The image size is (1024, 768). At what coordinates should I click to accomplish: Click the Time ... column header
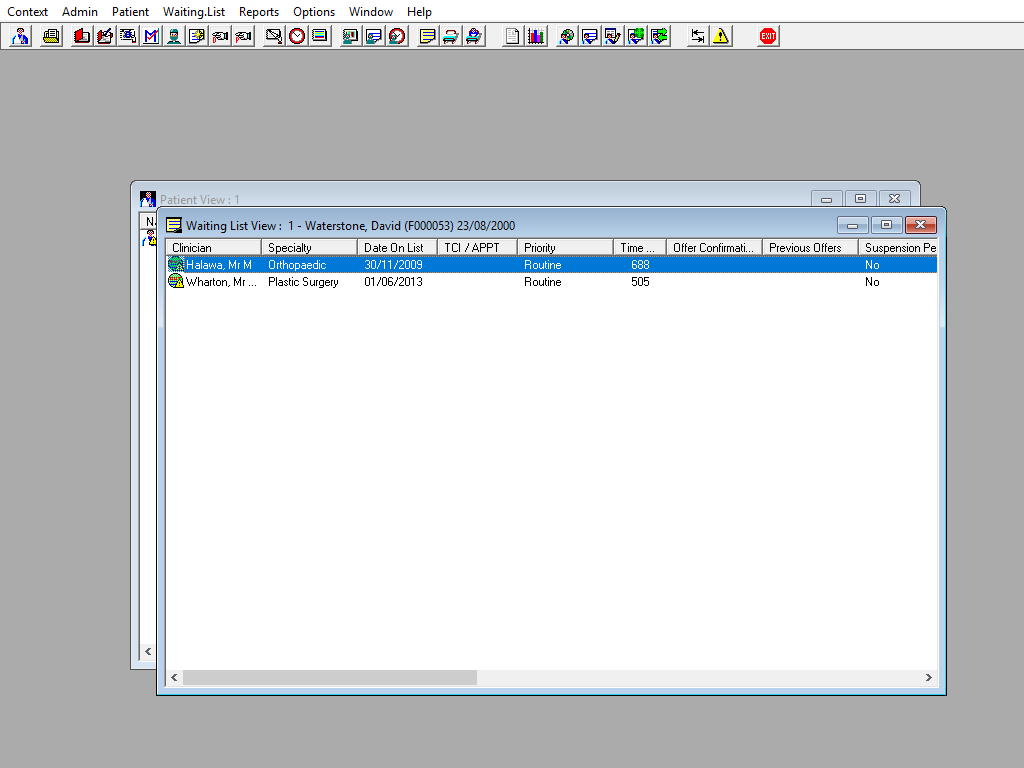[x=640, y=248]
